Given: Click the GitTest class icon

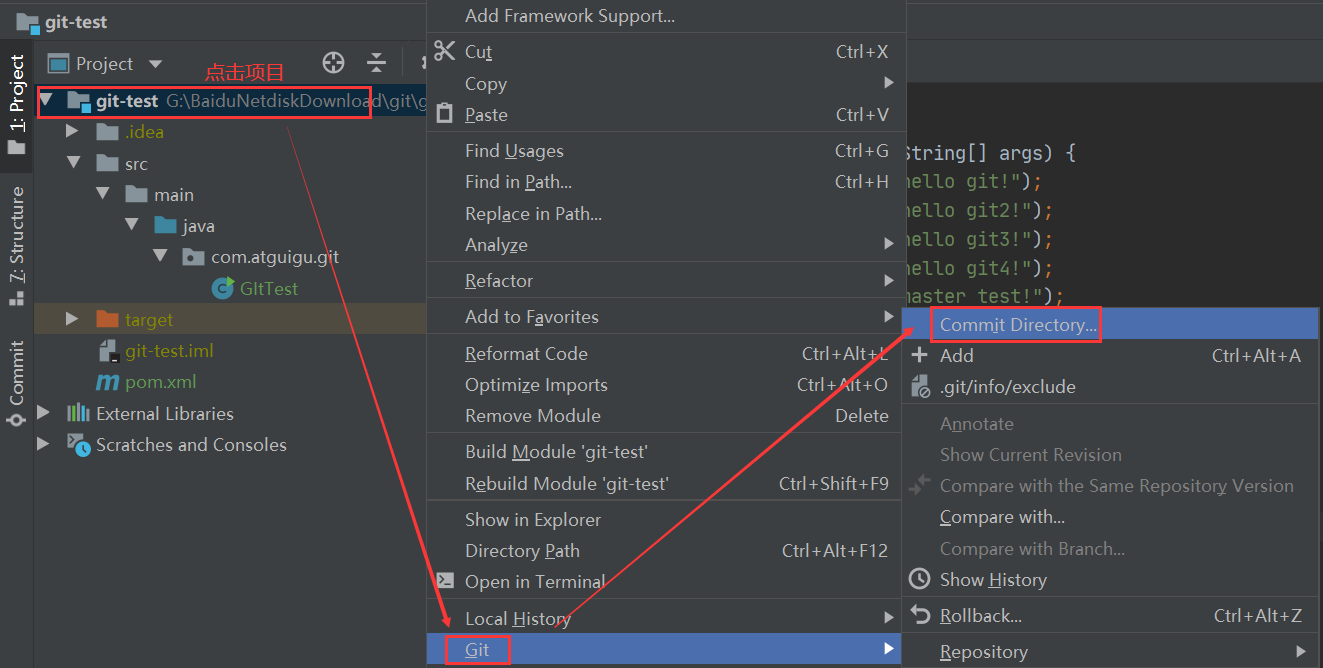Looking at the screenshot, I should [x=222, y=288].
